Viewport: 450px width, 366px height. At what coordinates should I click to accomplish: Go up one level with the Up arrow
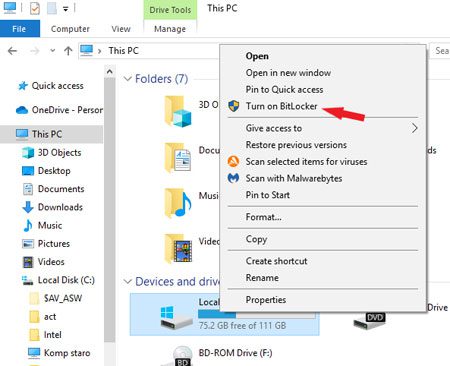pos(68,51)
